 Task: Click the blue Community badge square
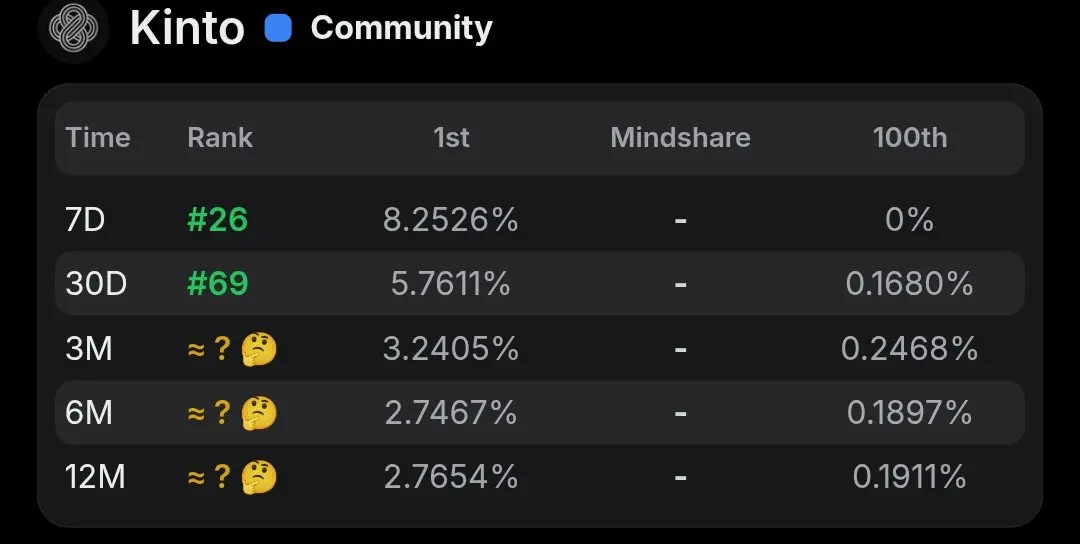278,29
